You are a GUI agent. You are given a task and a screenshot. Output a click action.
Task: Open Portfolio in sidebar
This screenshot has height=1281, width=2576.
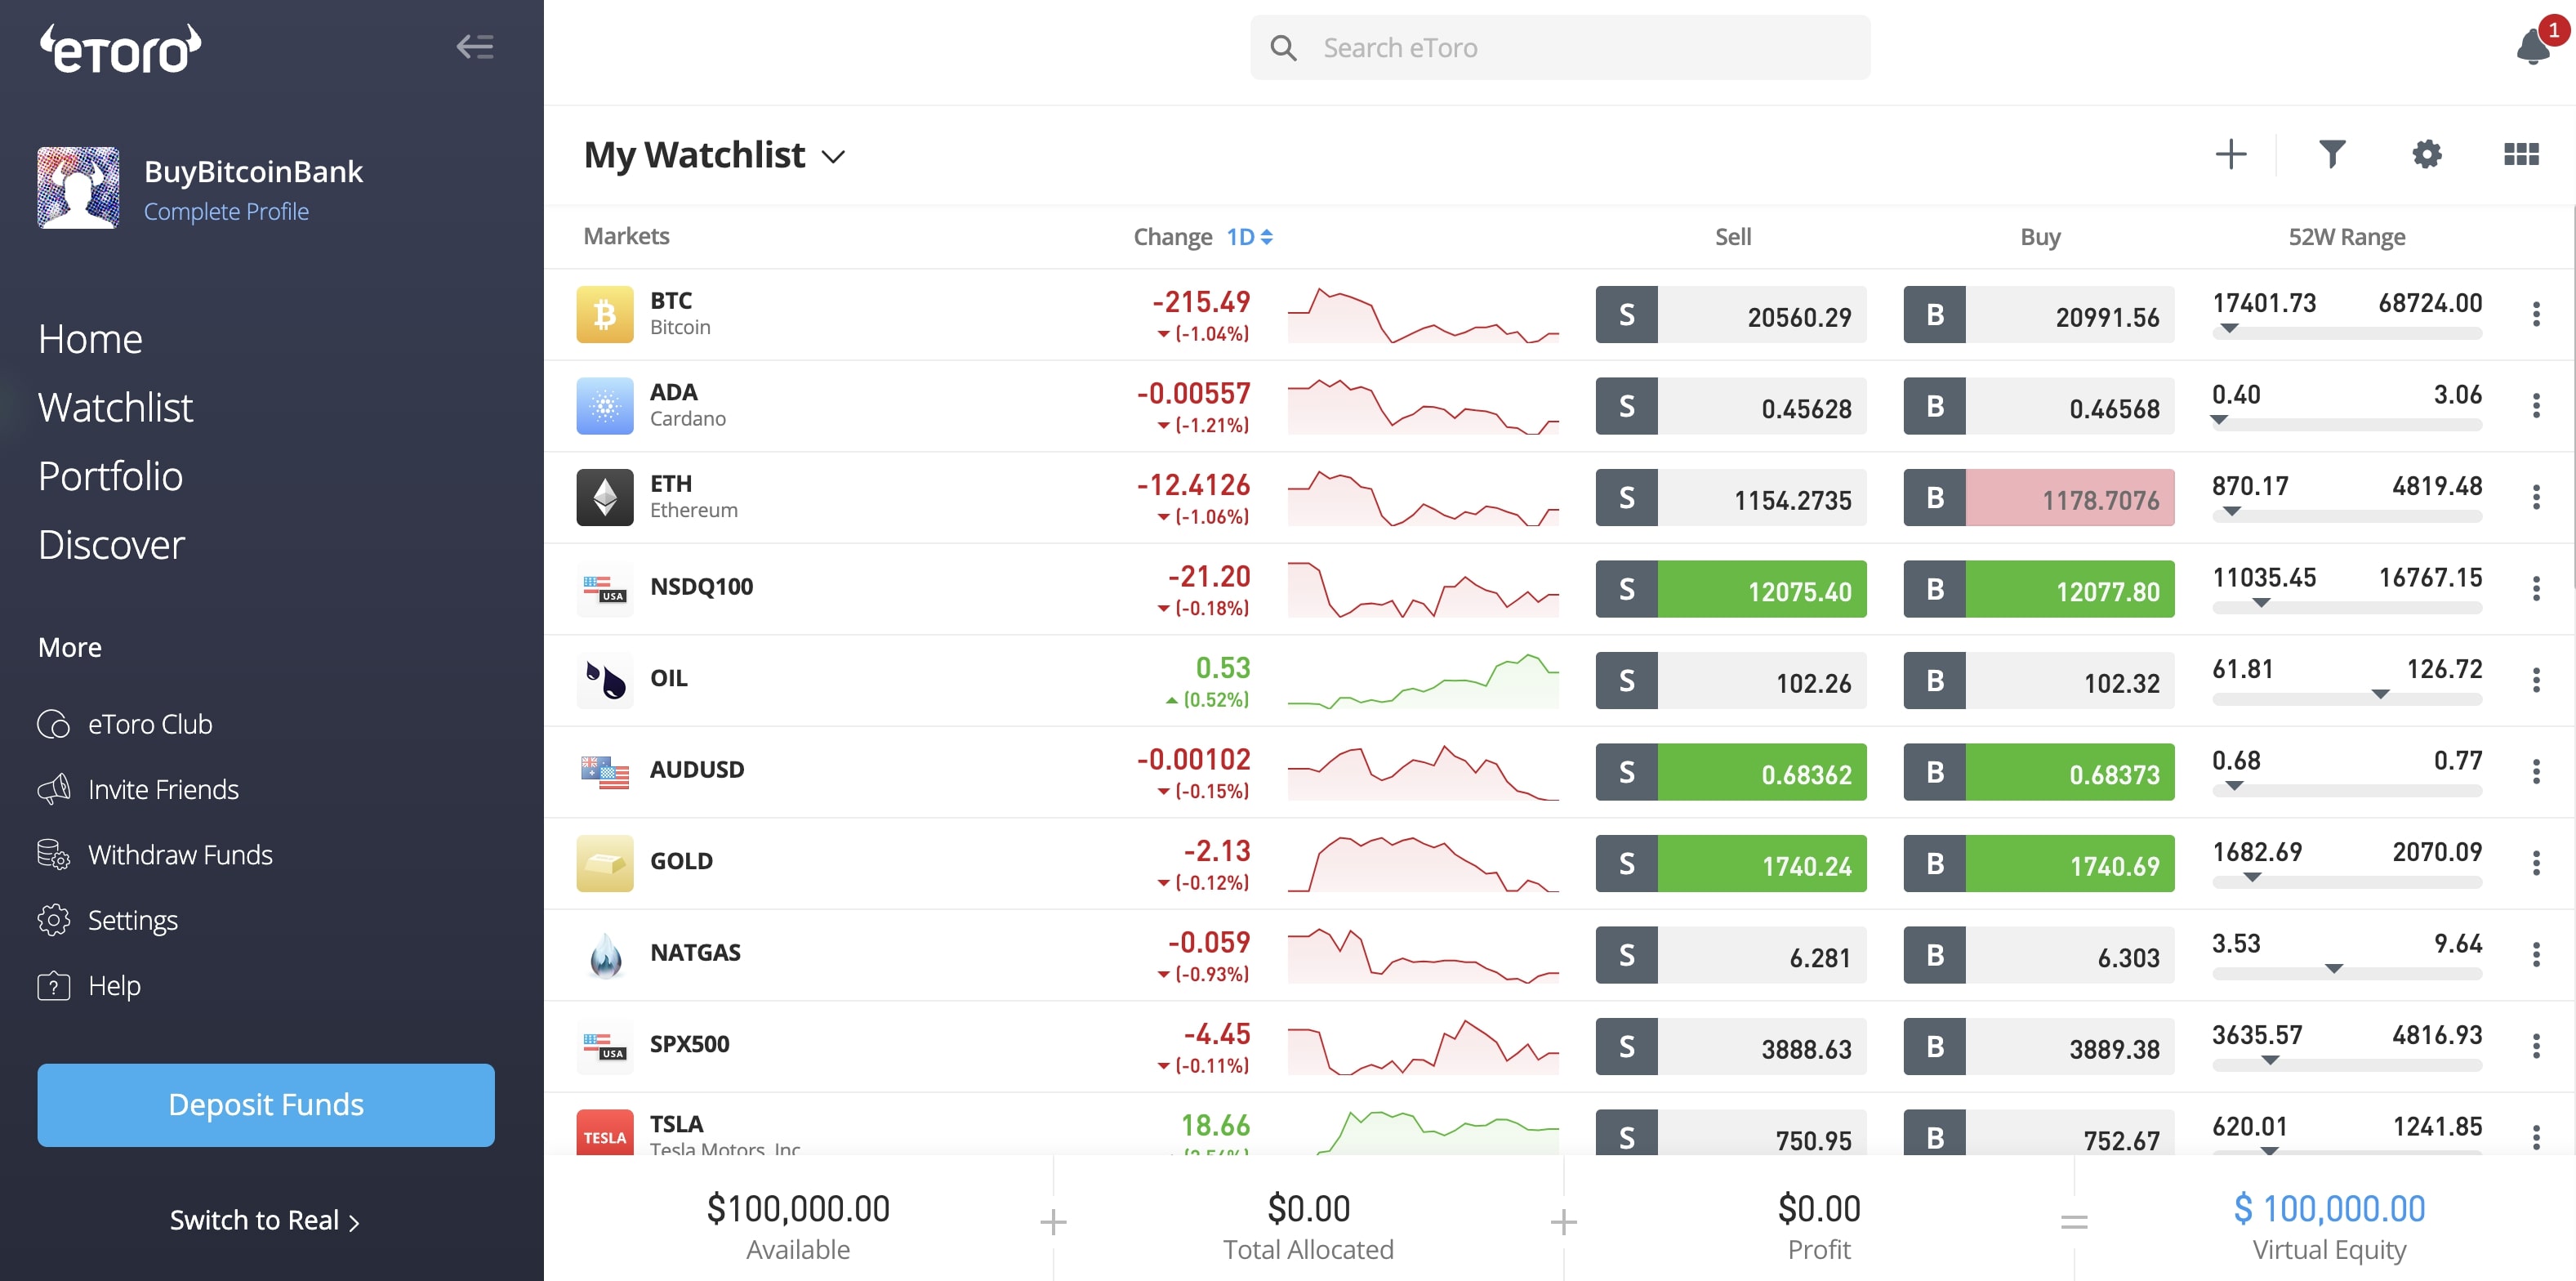click(x=110, y=477)
